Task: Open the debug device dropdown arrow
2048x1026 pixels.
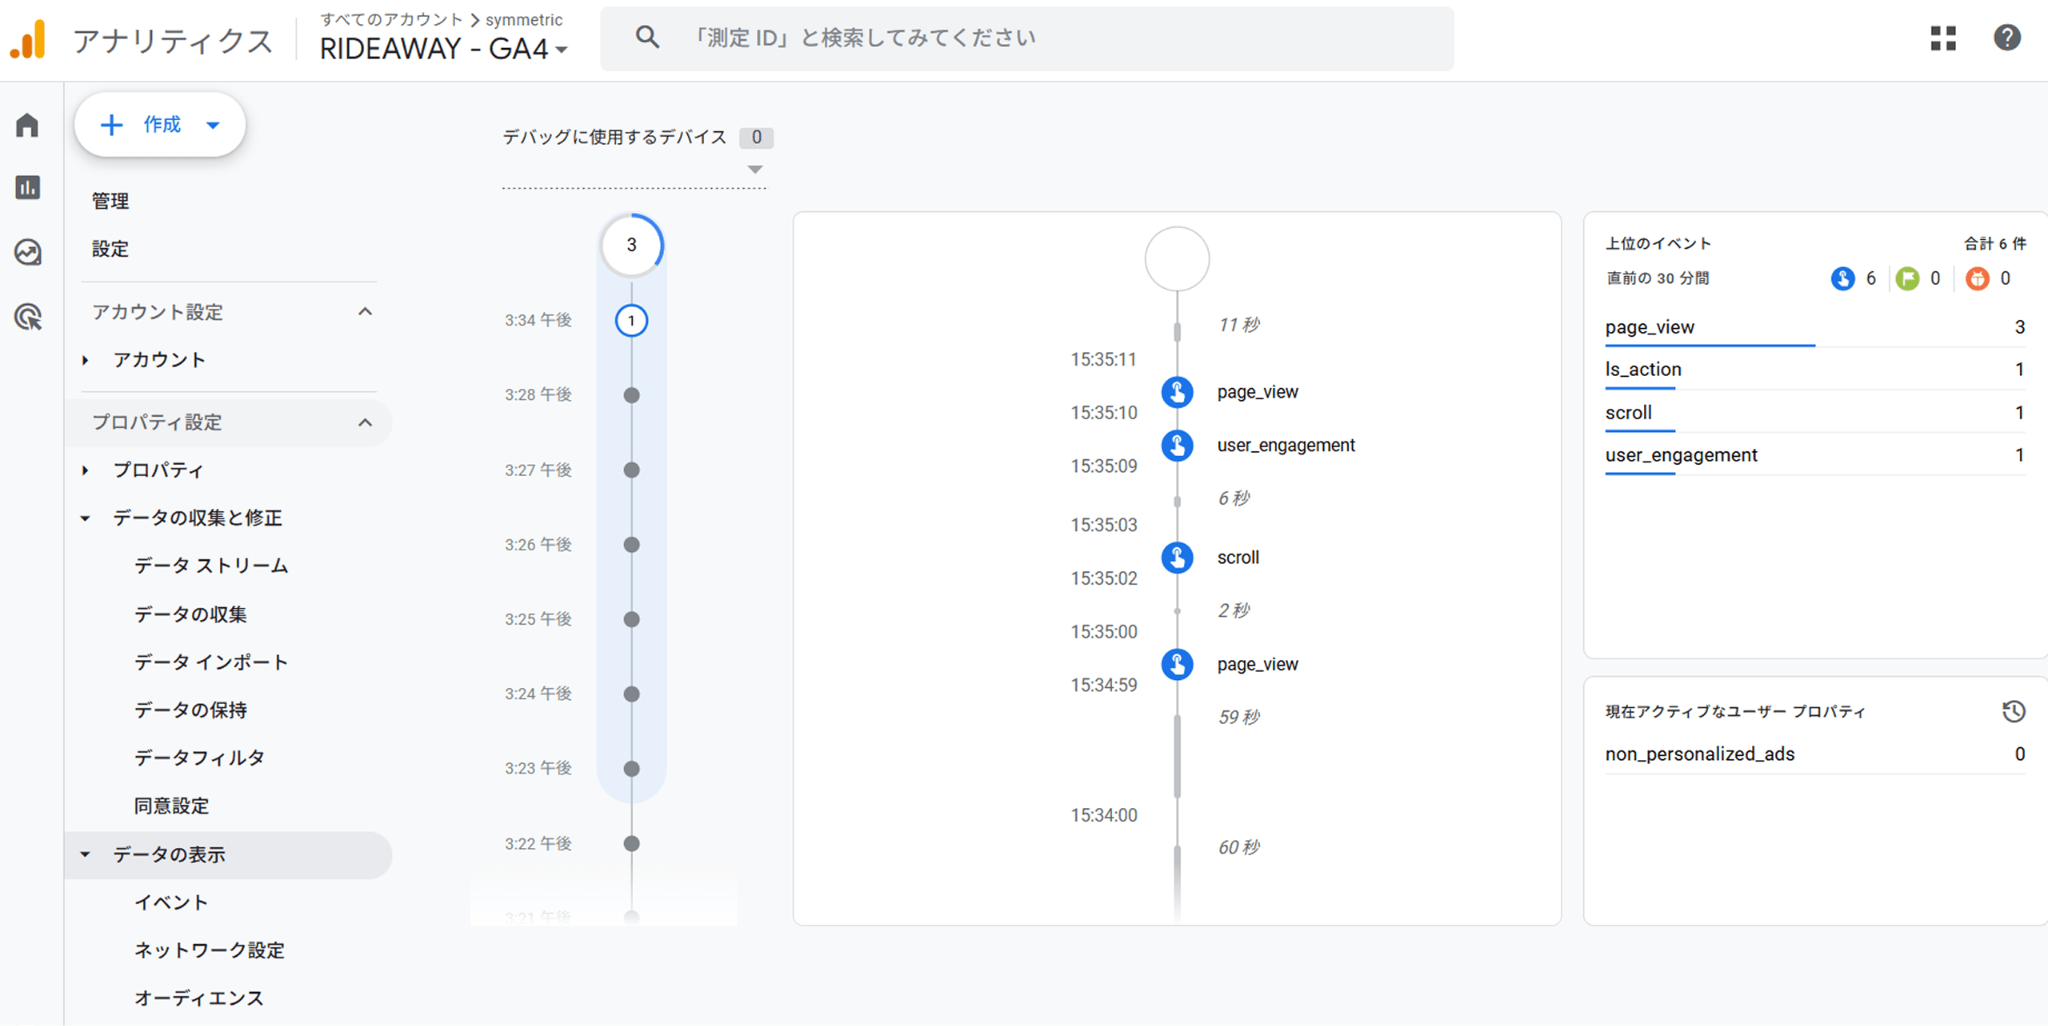Action: tap(755, 170)
